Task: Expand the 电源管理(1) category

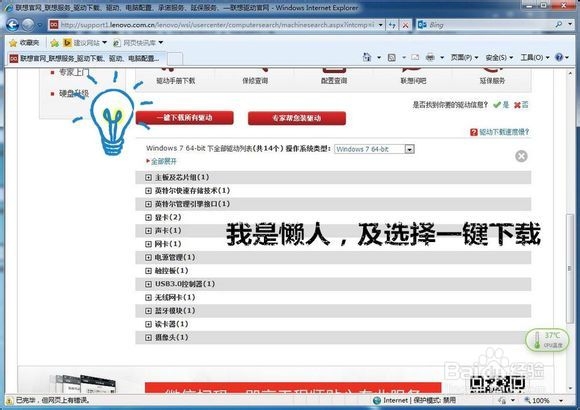Action: [148, 258]
